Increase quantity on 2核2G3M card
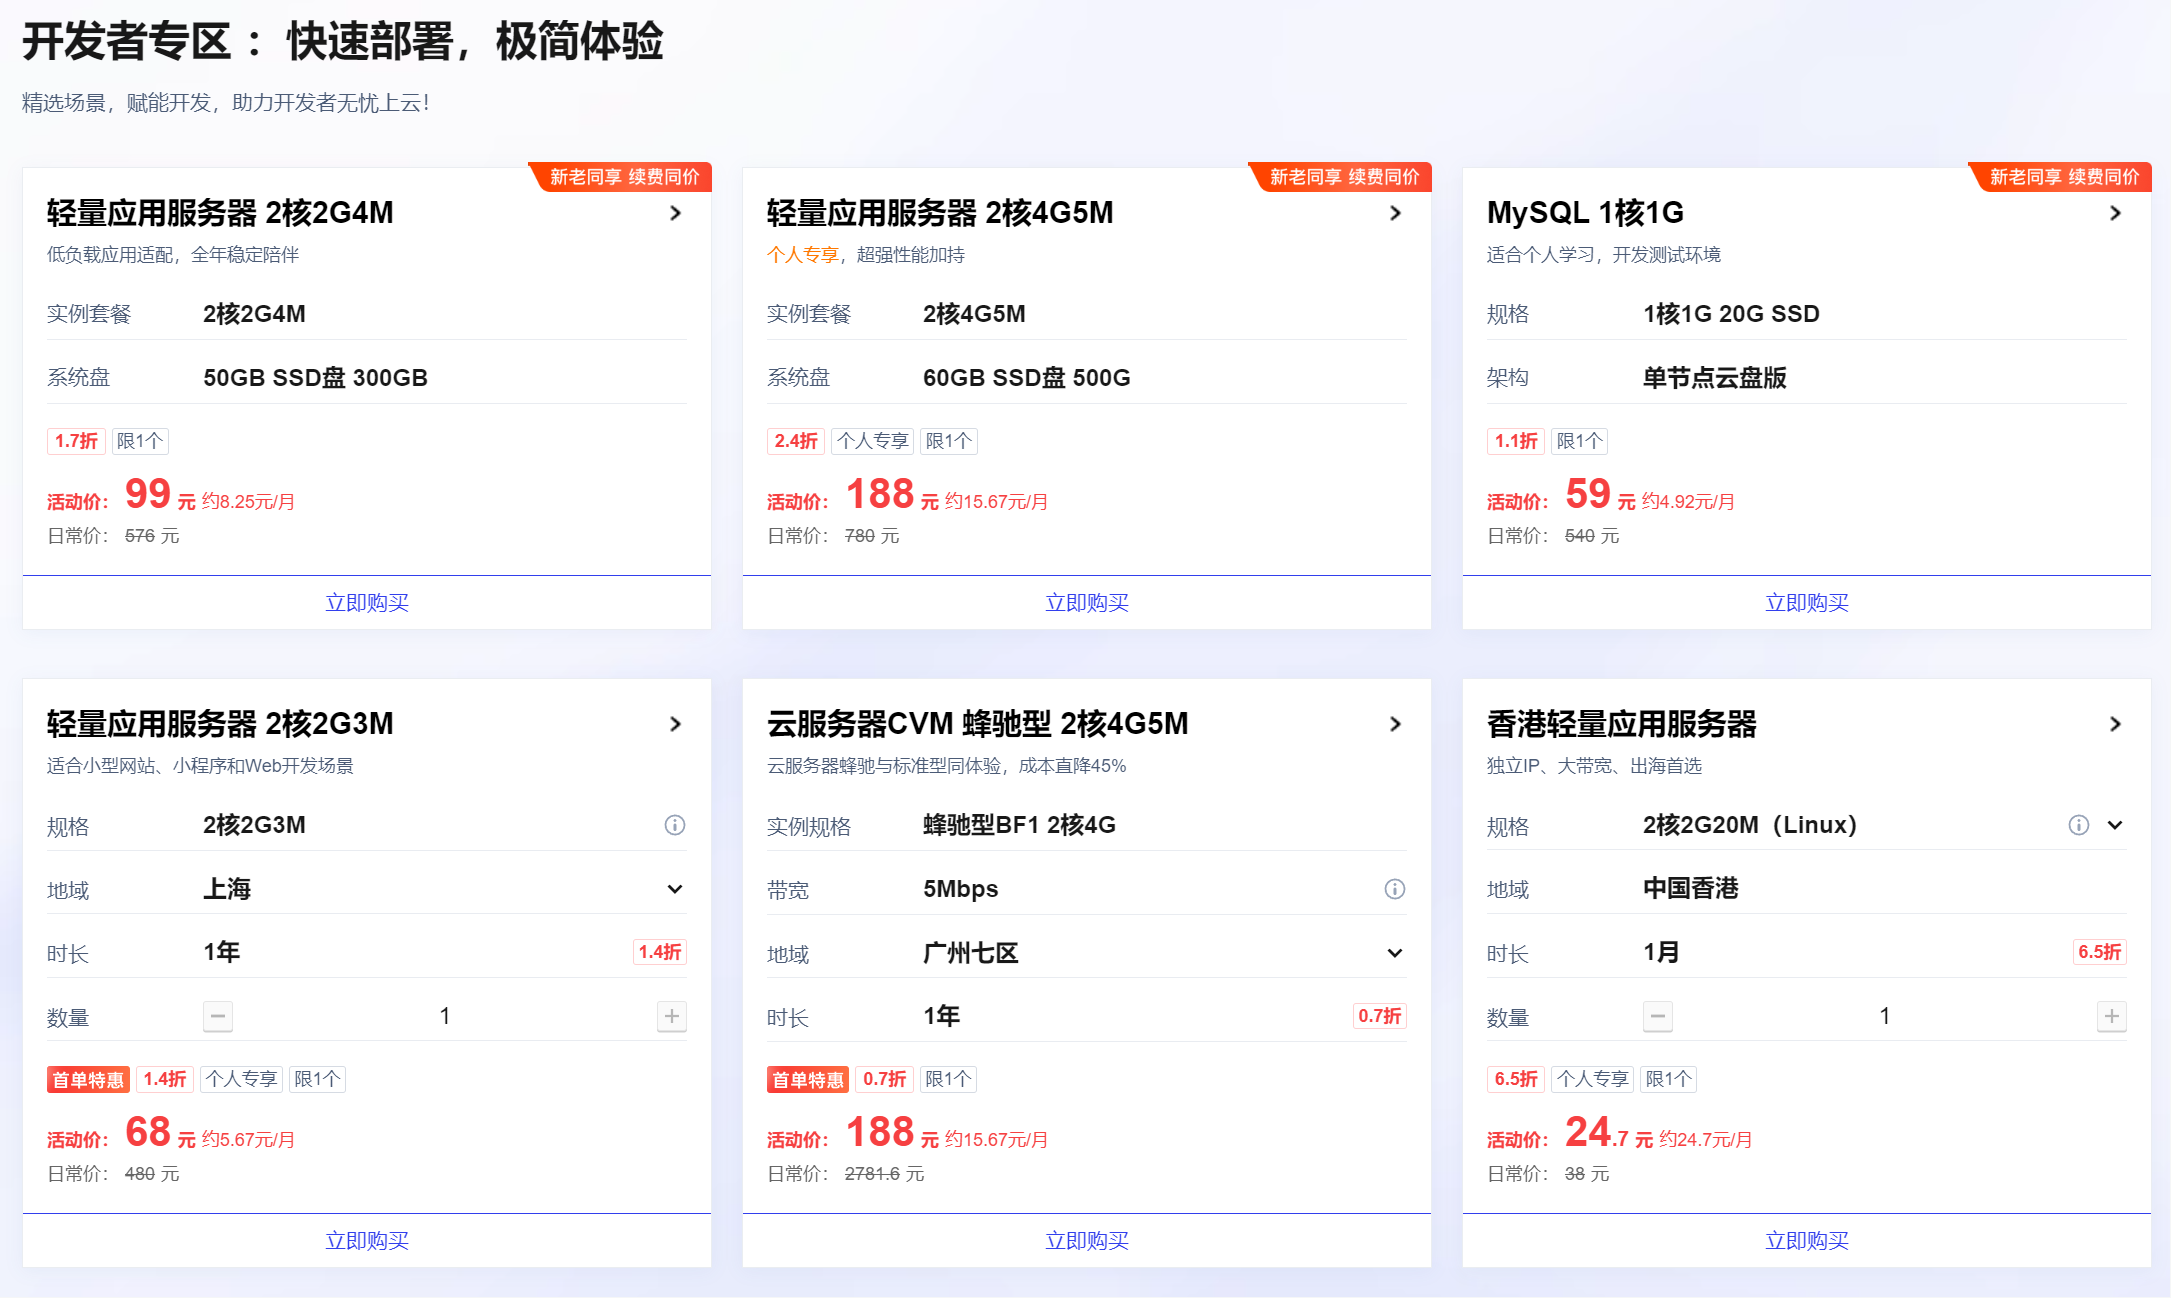2171x1298 pixels. (x=672, y=1017)
